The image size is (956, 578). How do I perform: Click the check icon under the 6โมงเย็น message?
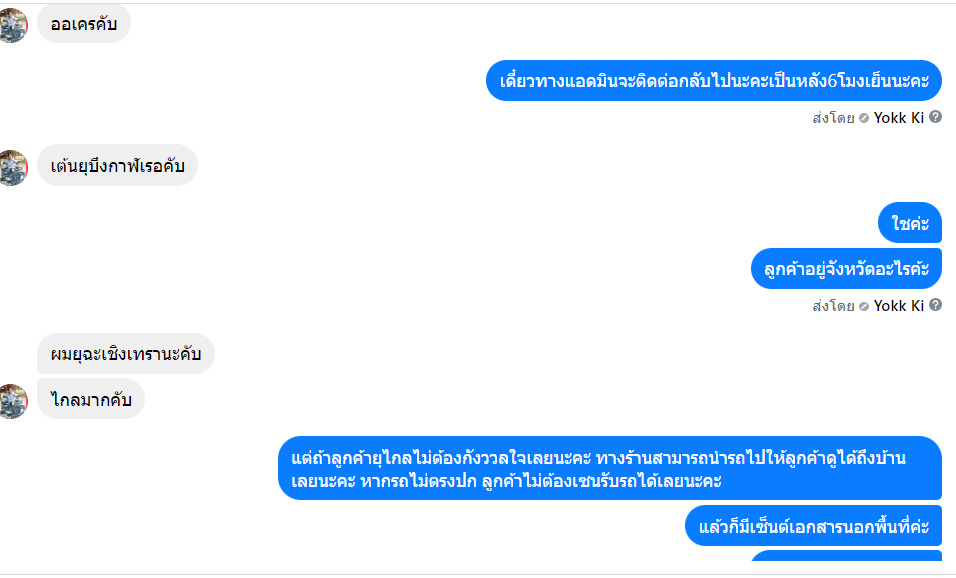(864, 118)
